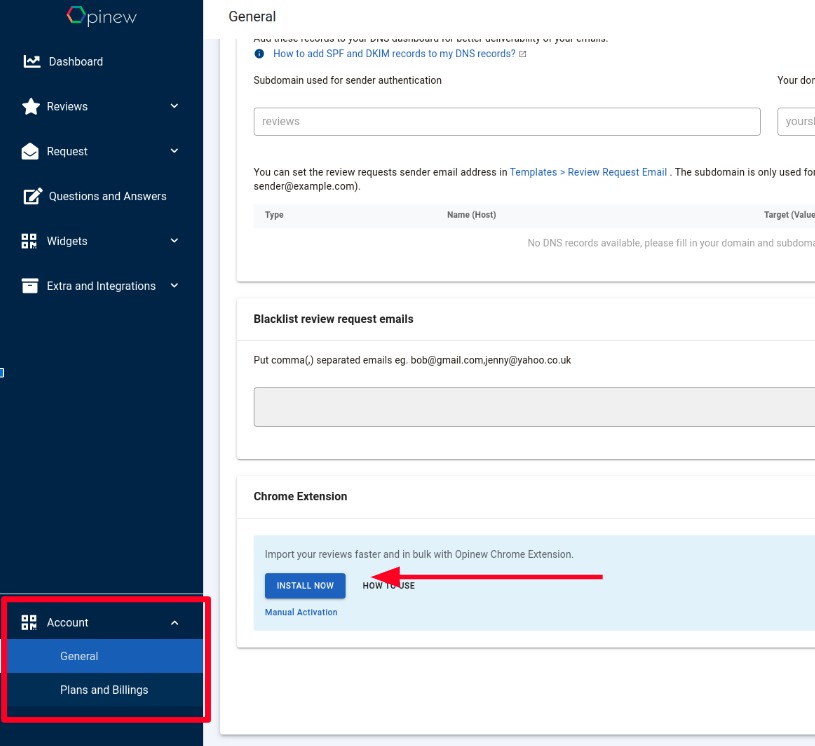Focus the subdomain 'reviews' input field

(x=507, y=122)
